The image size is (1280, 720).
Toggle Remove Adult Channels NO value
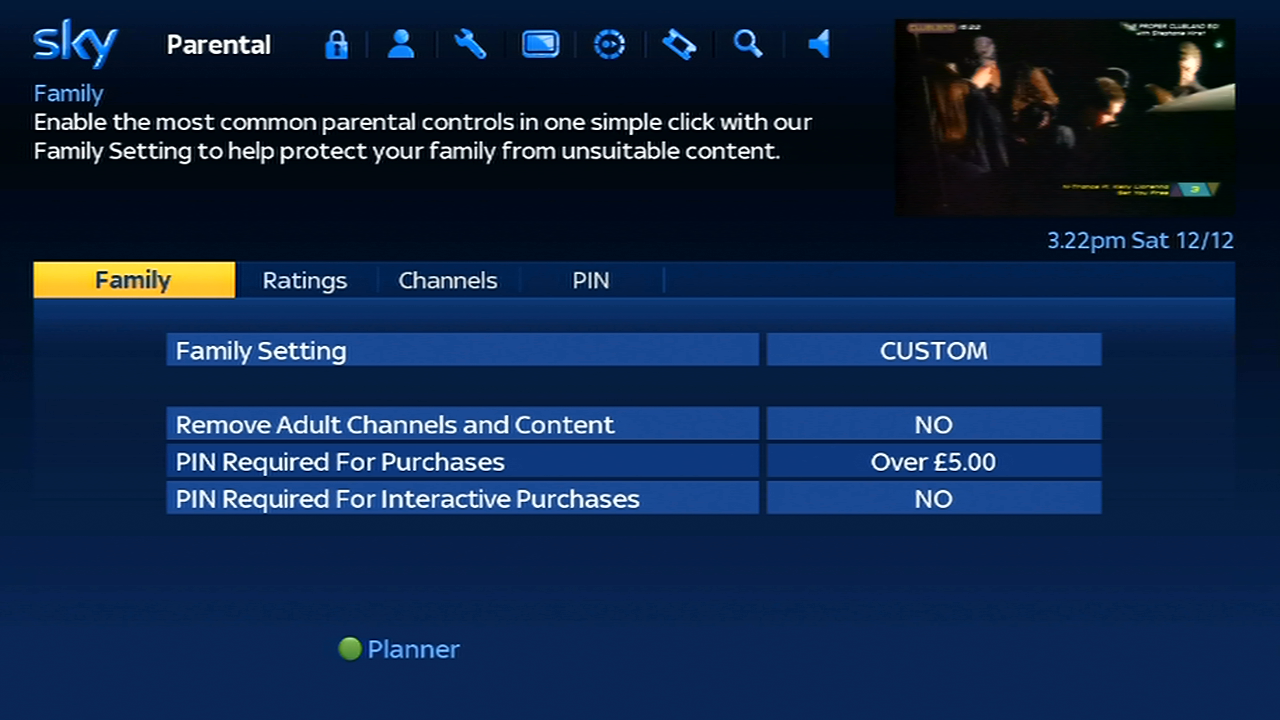tap(933, 425)
